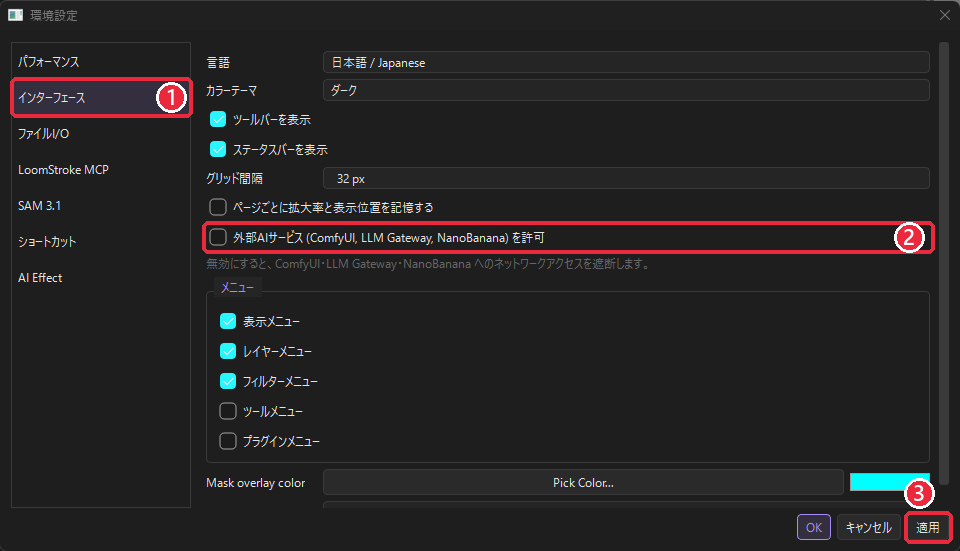This screenshot has height=551, width=960.
Task: Click the カラーテーマ label
Action: [231, 91]
